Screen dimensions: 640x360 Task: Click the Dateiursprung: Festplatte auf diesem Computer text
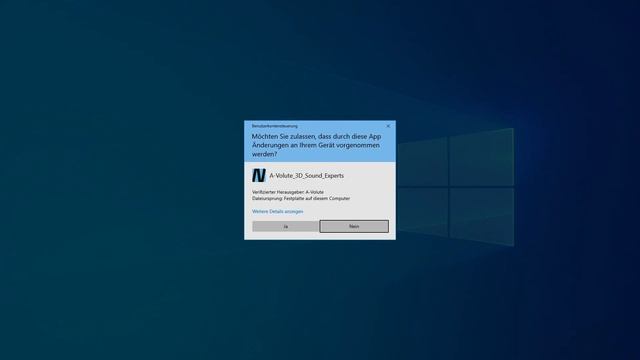click(x=301, y=198)
